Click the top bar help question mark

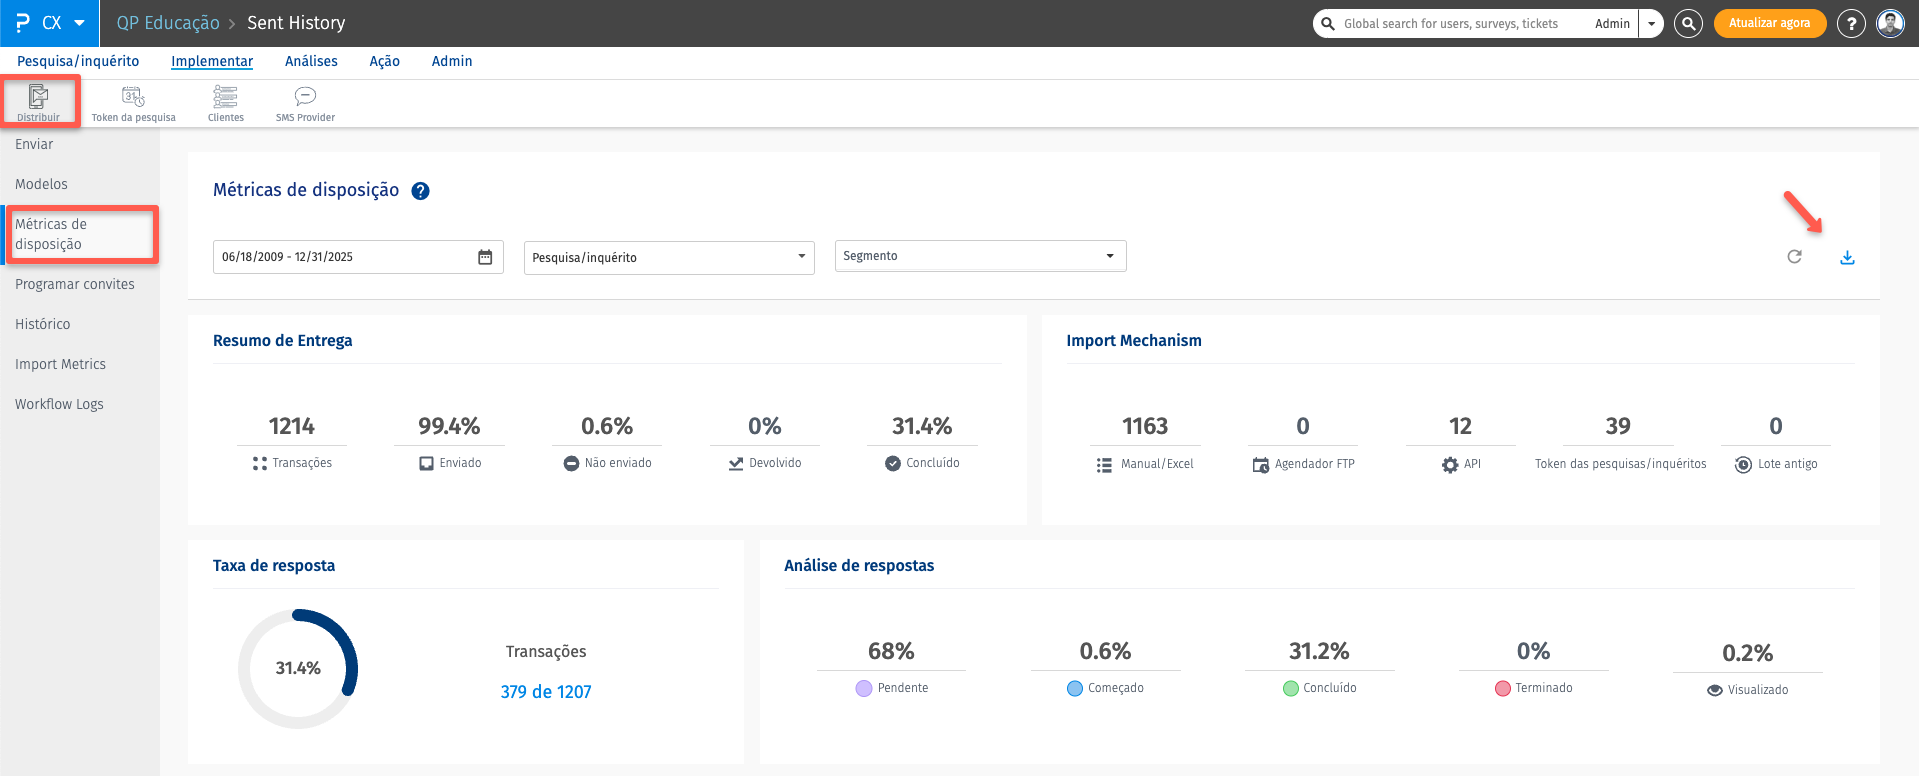click(1851, 23)
